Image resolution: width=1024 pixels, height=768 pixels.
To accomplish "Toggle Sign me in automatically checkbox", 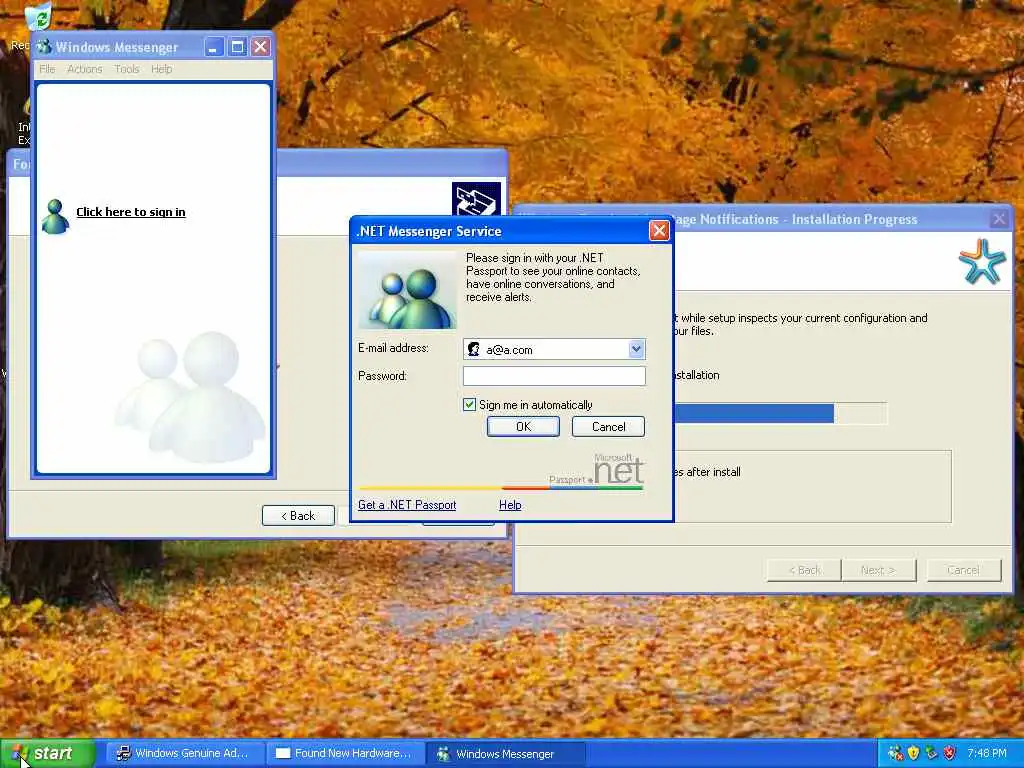I will click(x=469, y=405).
